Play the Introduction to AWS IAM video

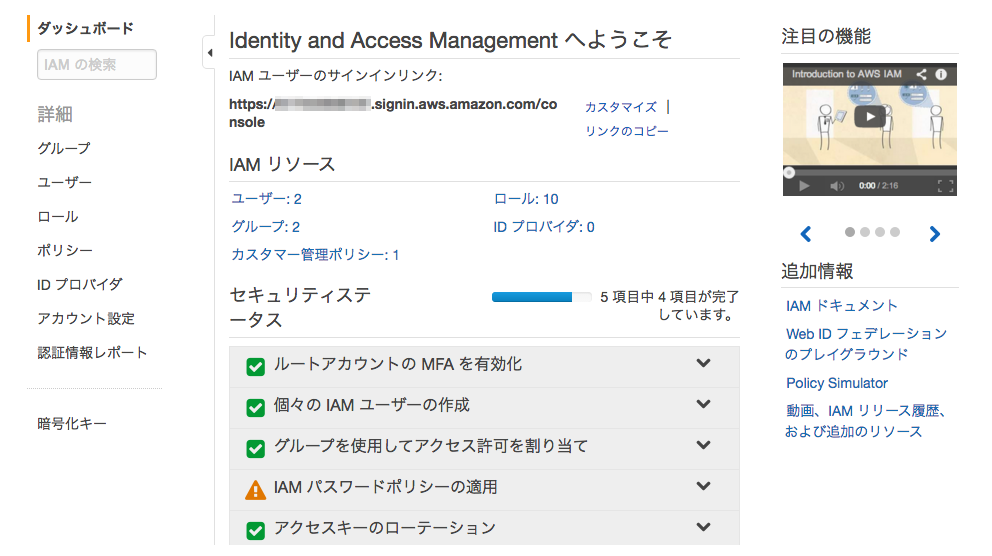point(870,116)
